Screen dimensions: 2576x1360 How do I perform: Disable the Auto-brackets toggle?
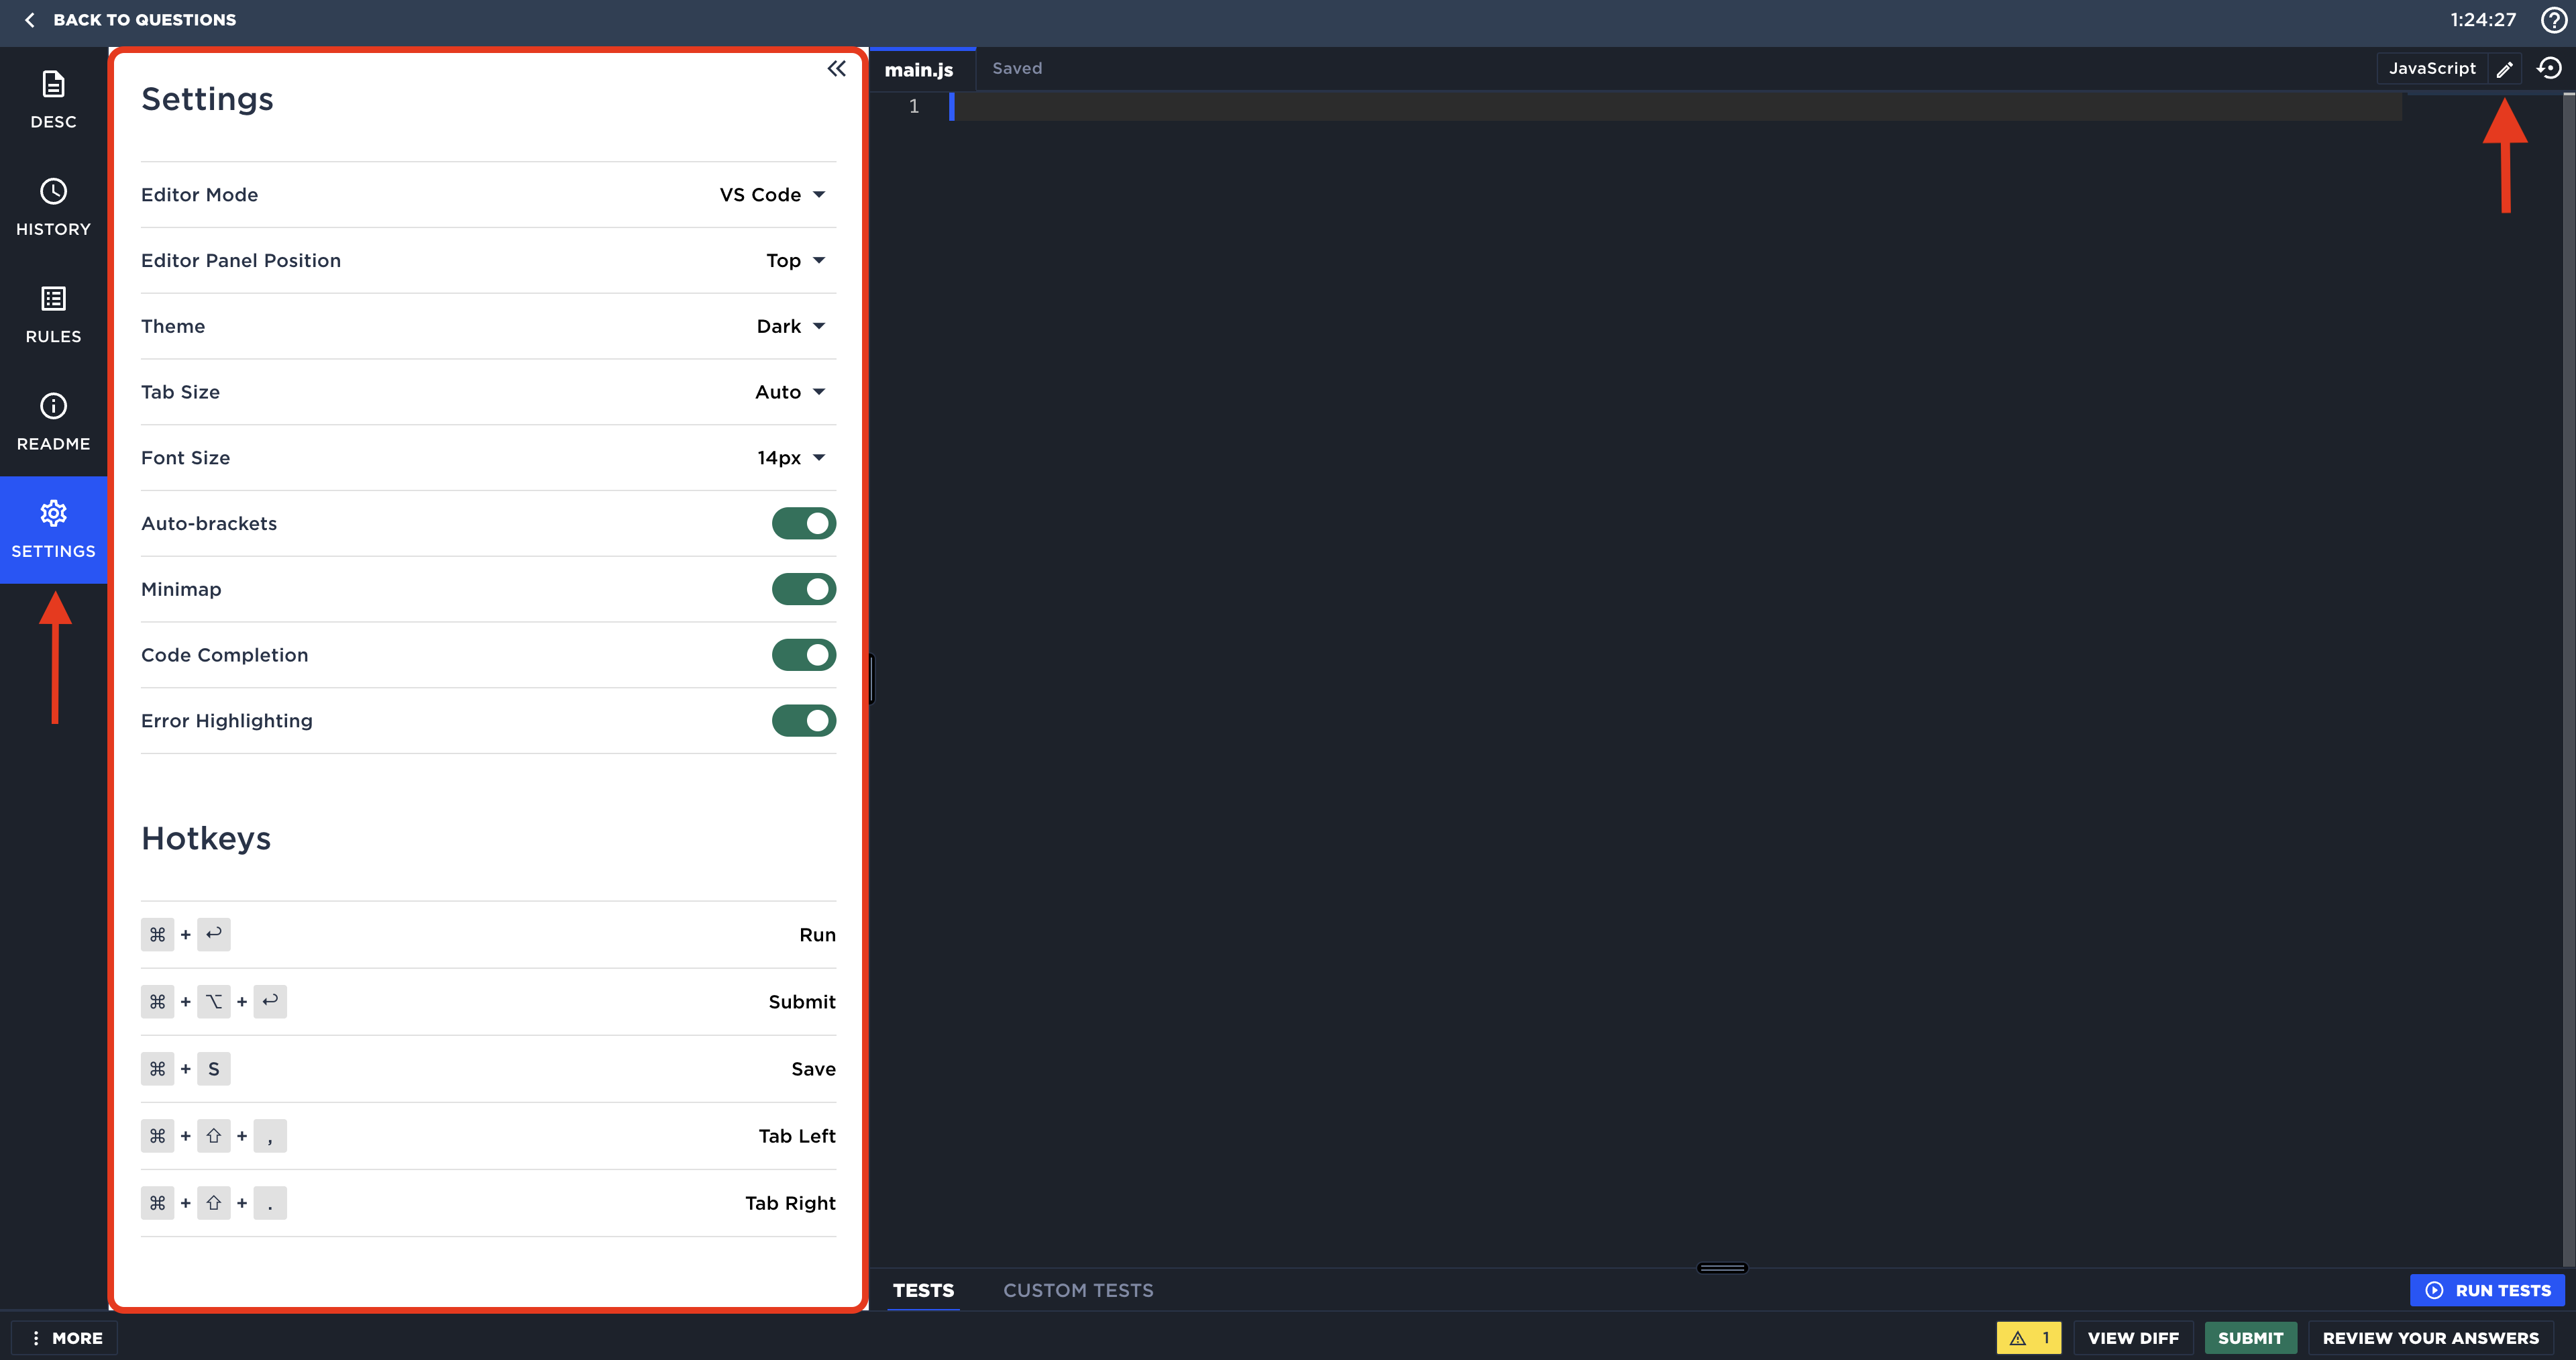pos(803,523)
